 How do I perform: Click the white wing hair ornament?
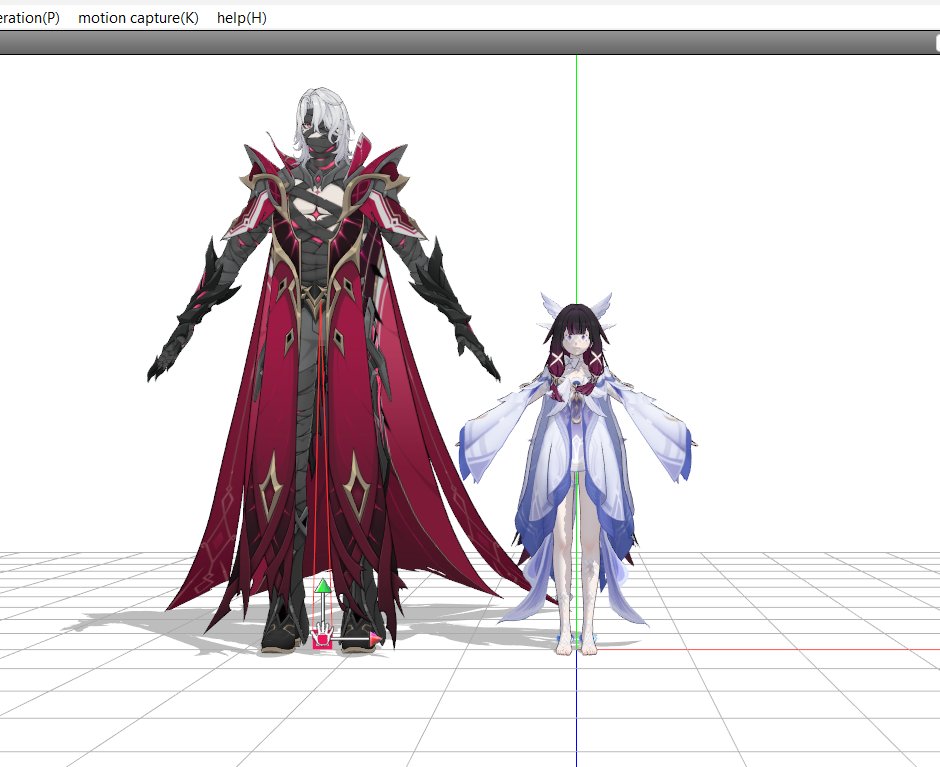552,304
